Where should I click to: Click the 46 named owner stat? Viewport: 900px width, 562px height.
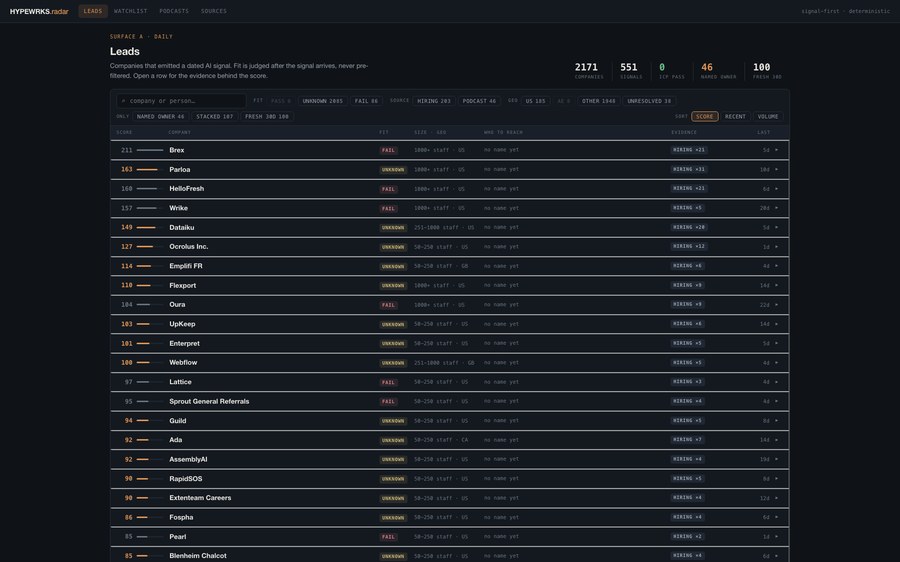pos(717,71)
